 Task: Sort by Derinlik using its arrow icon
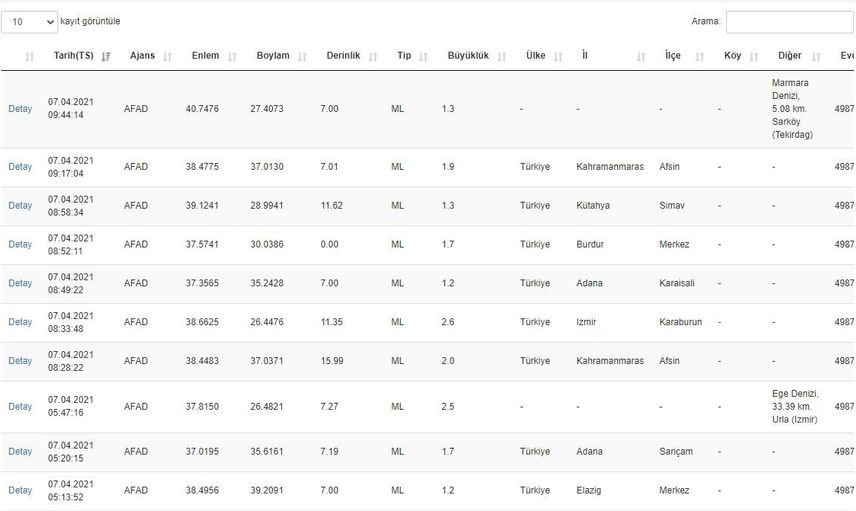pyautogui.click(x=373, y=56)
